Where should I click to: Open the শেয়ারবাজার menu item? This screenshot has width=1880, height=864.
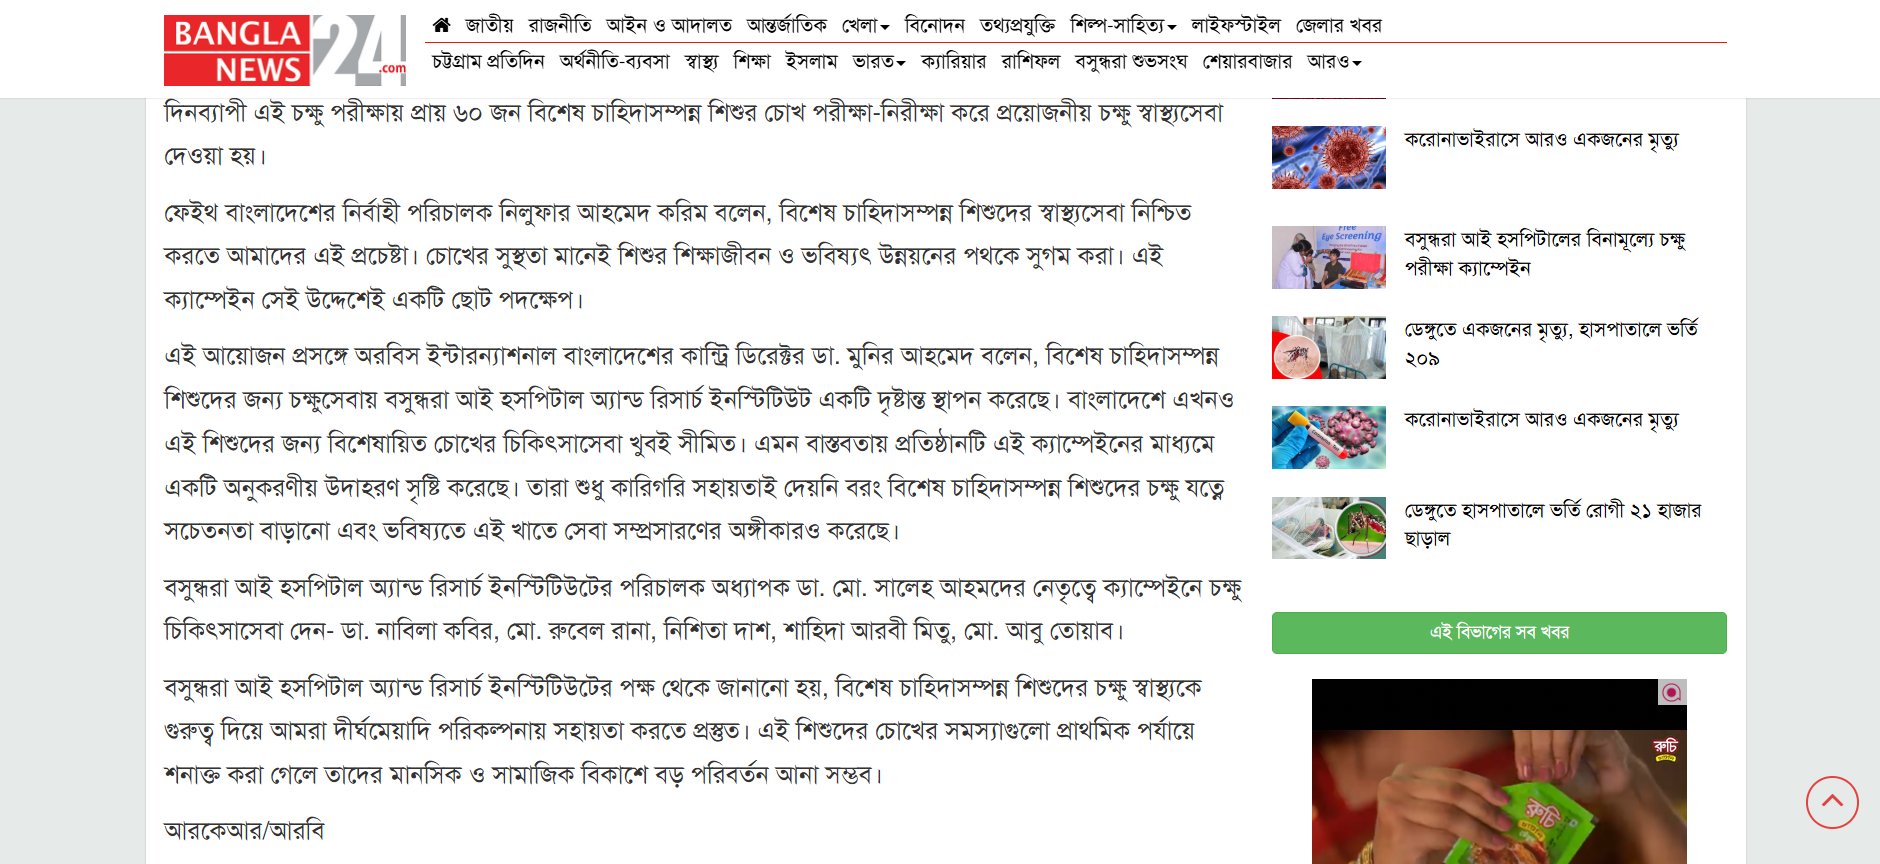pos(1247,61)
